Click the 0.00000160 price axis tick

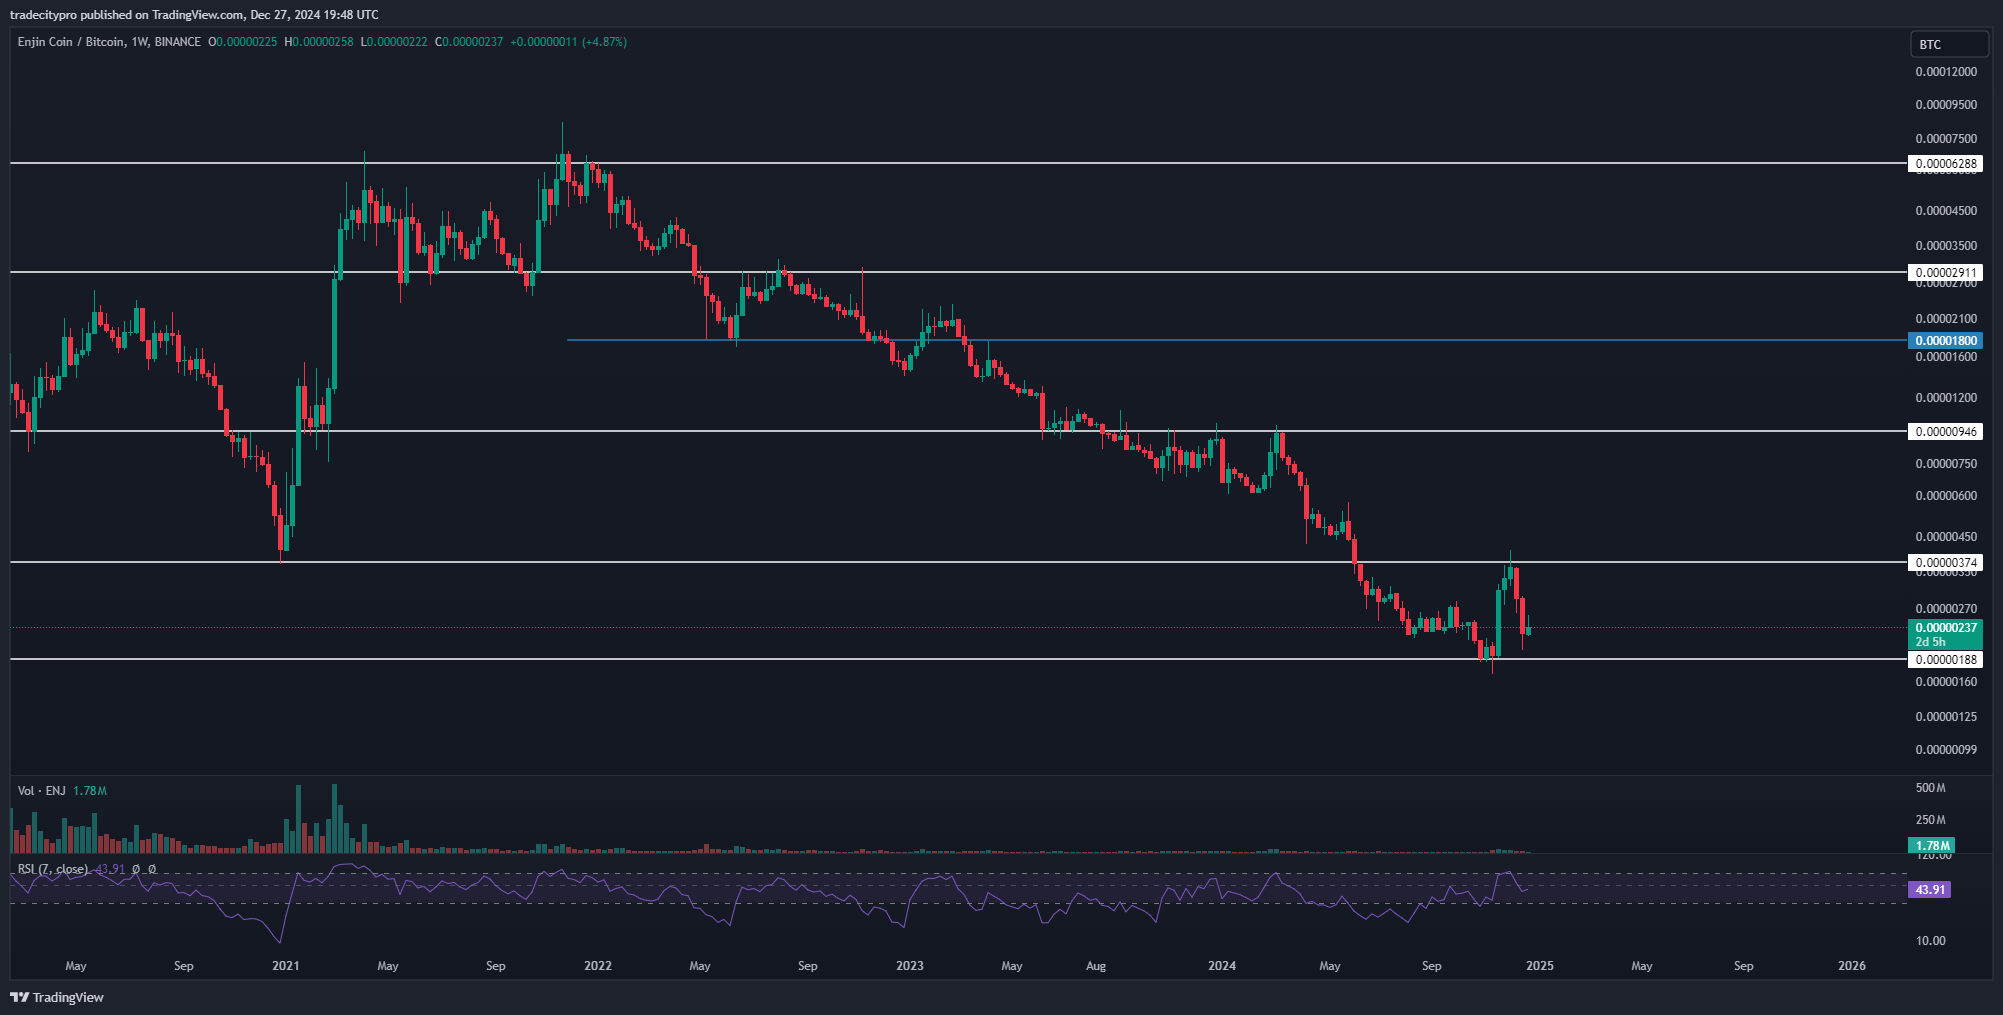point(1946,682)
